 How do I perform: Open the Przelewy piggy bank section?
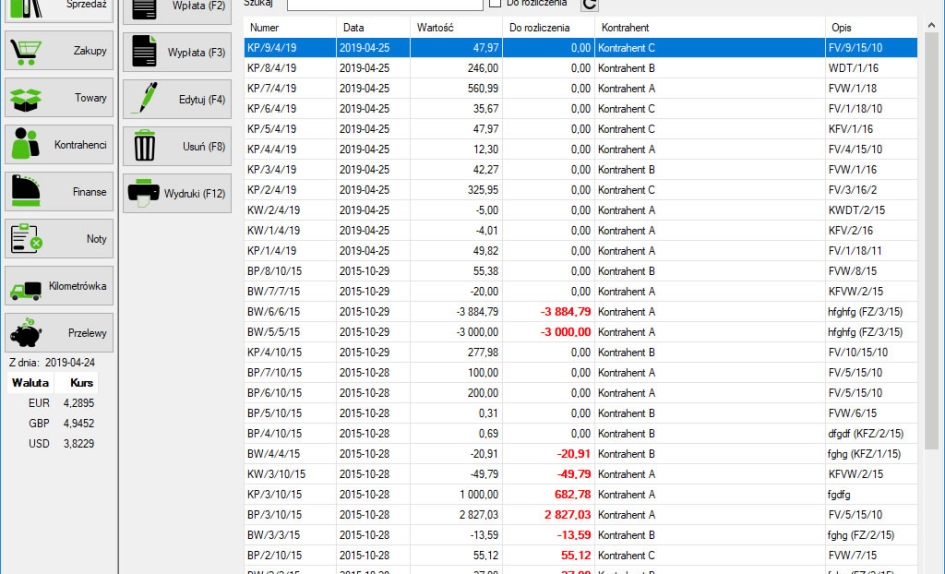click(x=59, y=333)
